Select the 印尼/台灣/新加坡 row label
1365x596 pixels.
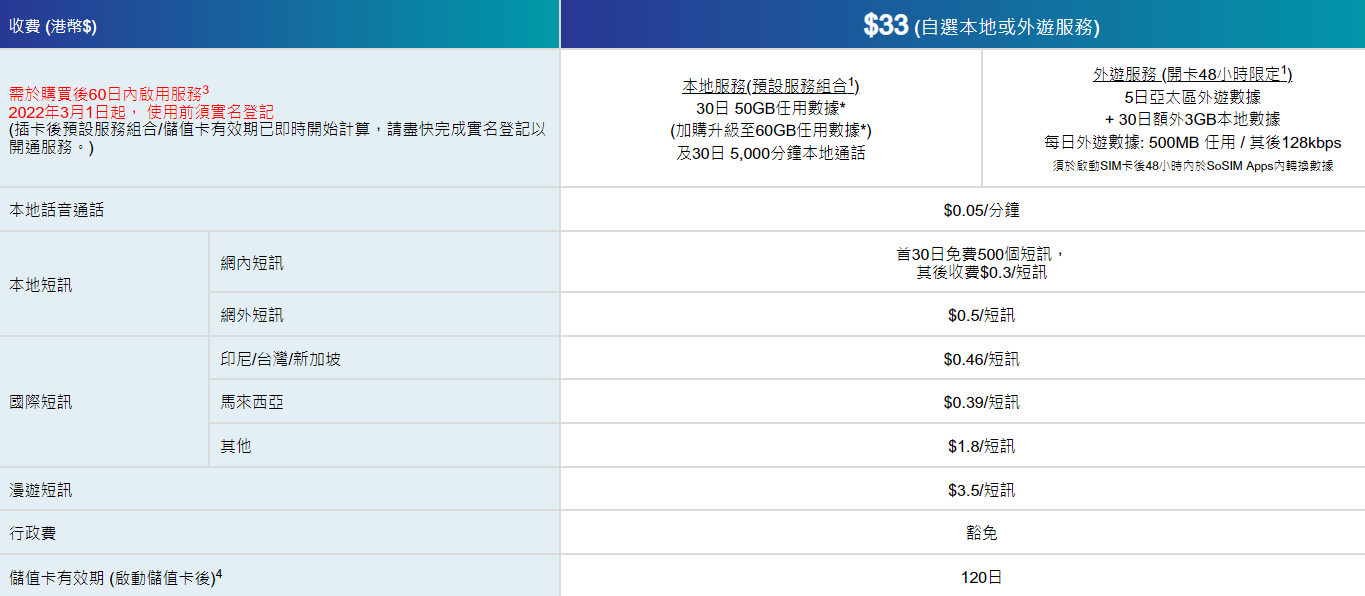point(281,359)
